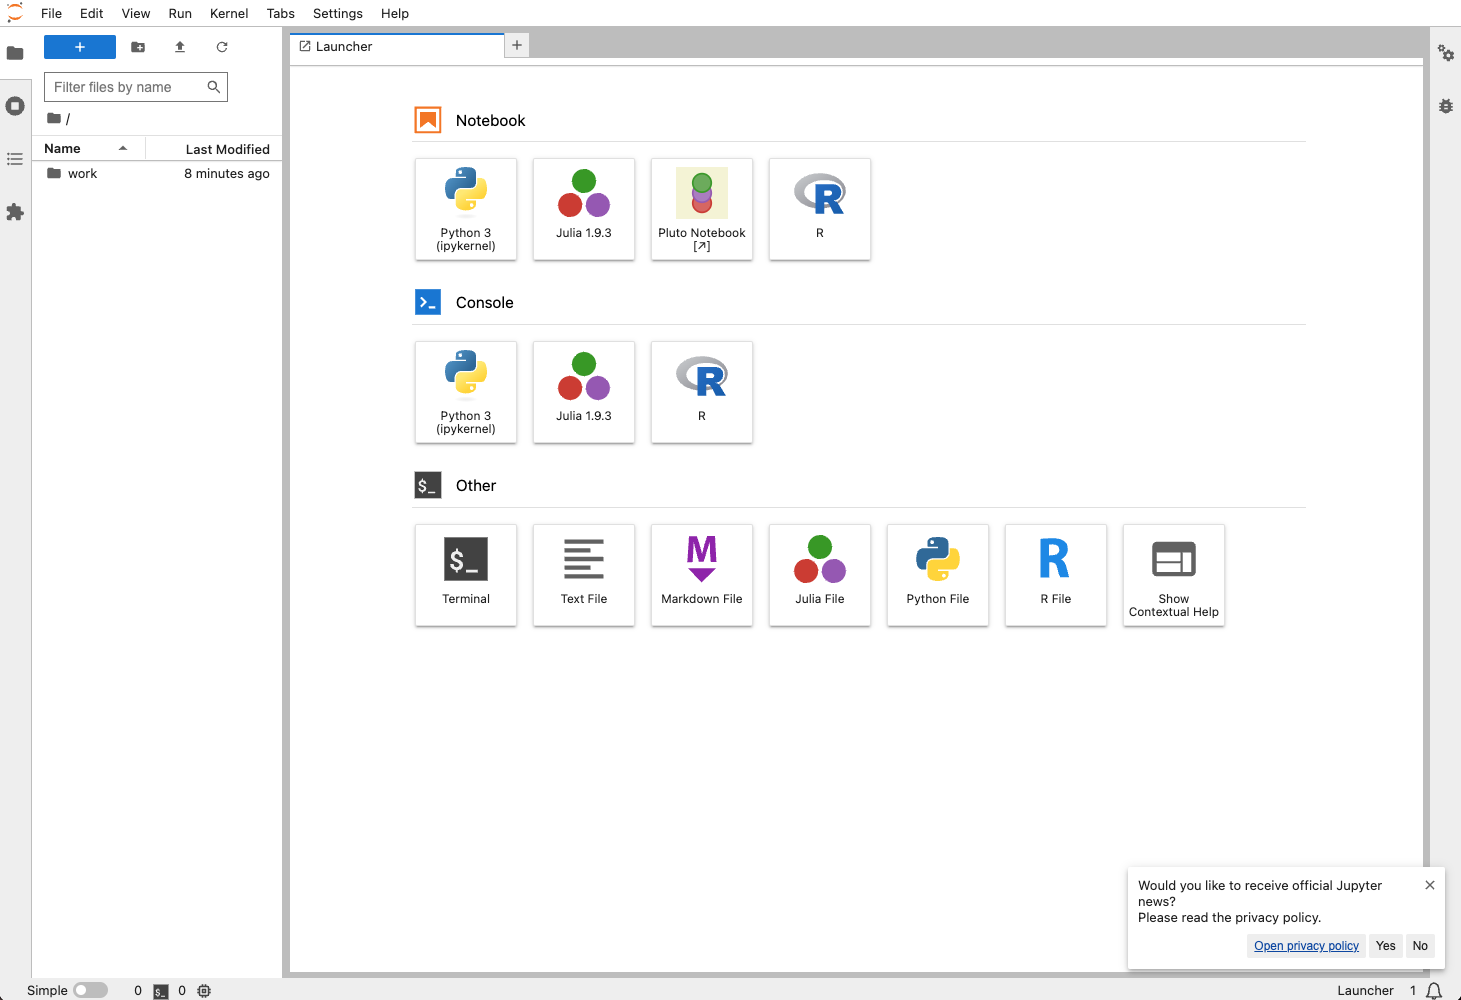This screenshot has height=1000, width=1461.
Task: Open privacy policy link
Action: [1306, 946]
